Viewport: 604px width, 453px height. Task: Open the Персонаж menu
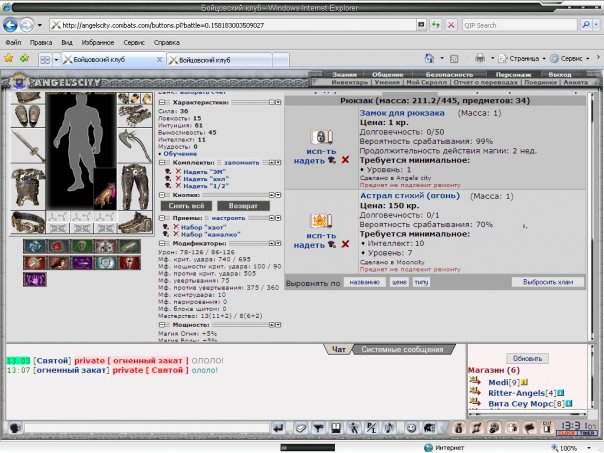(513, 74)
